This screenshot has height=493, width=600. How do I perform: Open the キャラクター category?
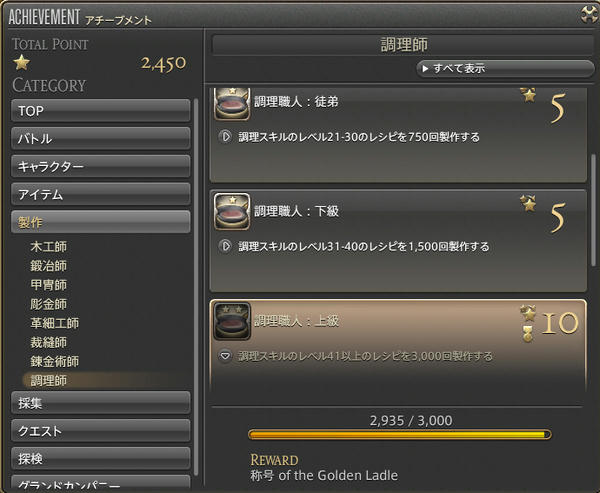[101, 166]
